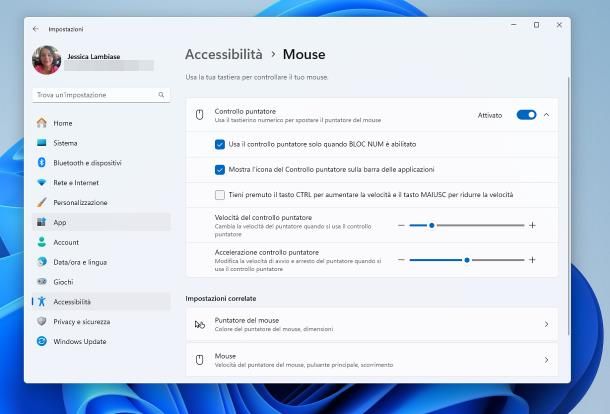Turn off Controllo puntatore toggle
The image size is (610, 414).
pos(526,115)
